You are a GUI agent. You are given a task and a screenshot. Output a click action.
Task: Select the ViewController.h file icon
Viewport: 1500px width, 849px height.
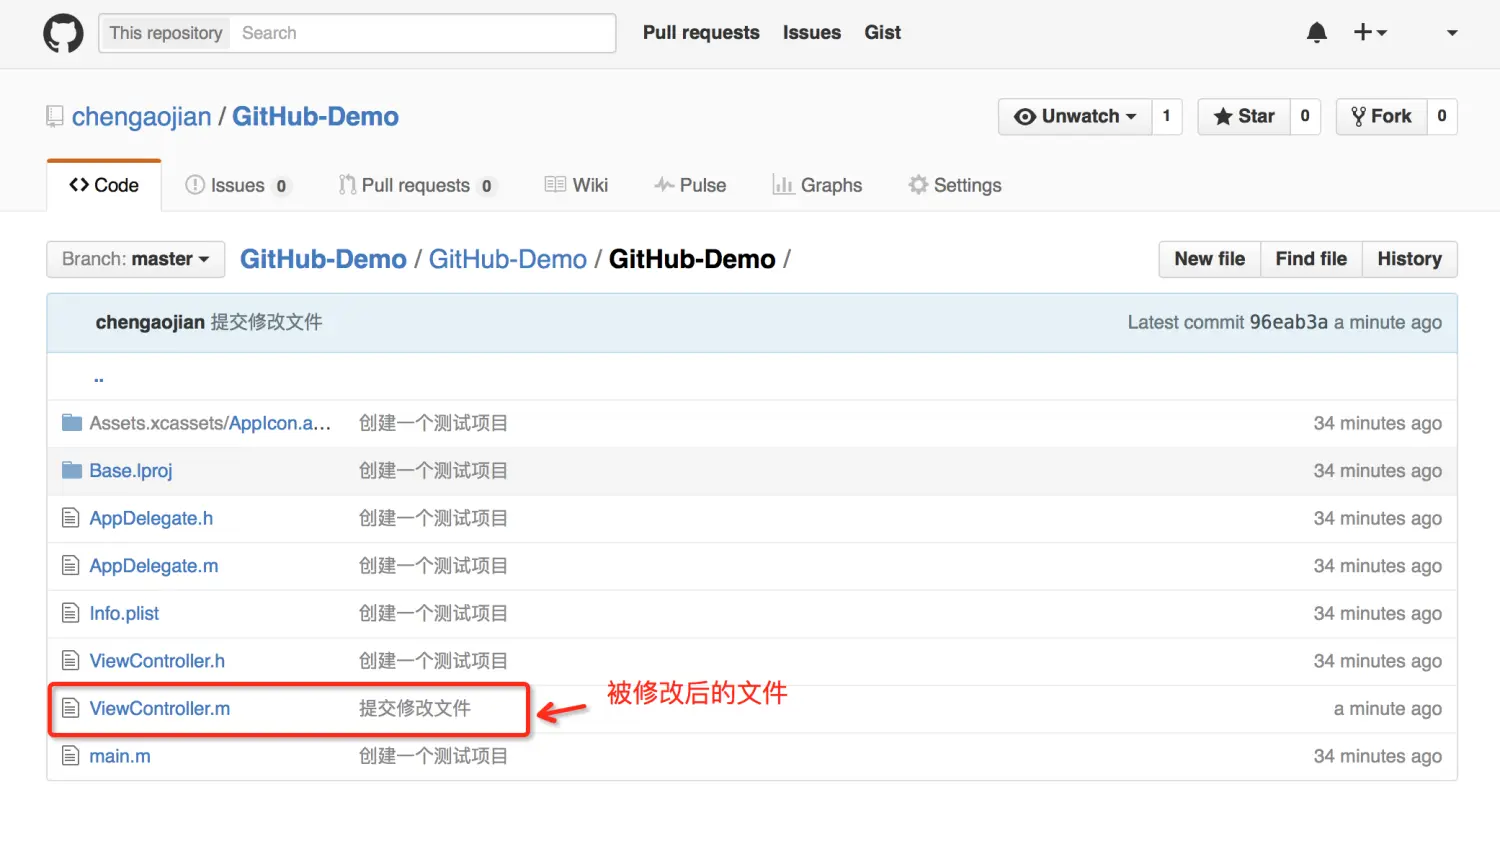(70, 661)
